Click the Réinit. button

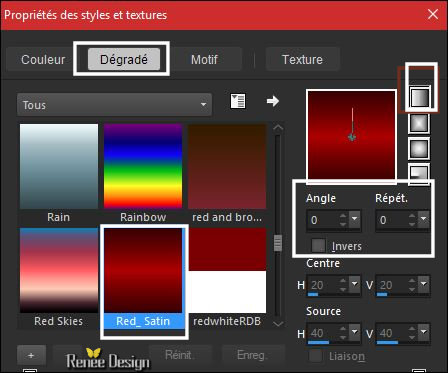(x=179, y=355)
